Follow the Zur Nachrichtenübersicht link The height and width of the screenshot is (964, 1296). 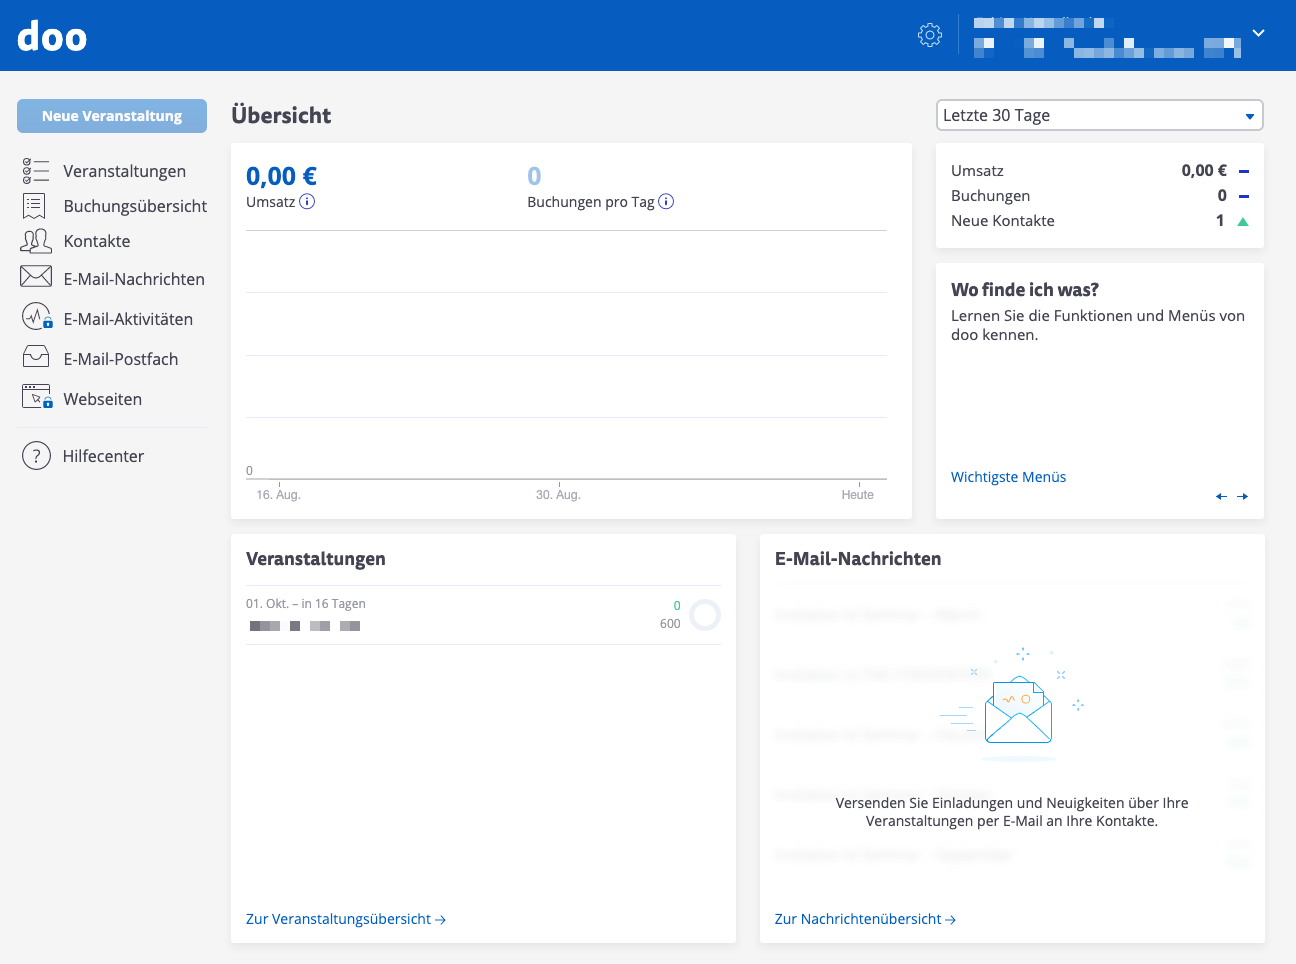tap(865, 919)
